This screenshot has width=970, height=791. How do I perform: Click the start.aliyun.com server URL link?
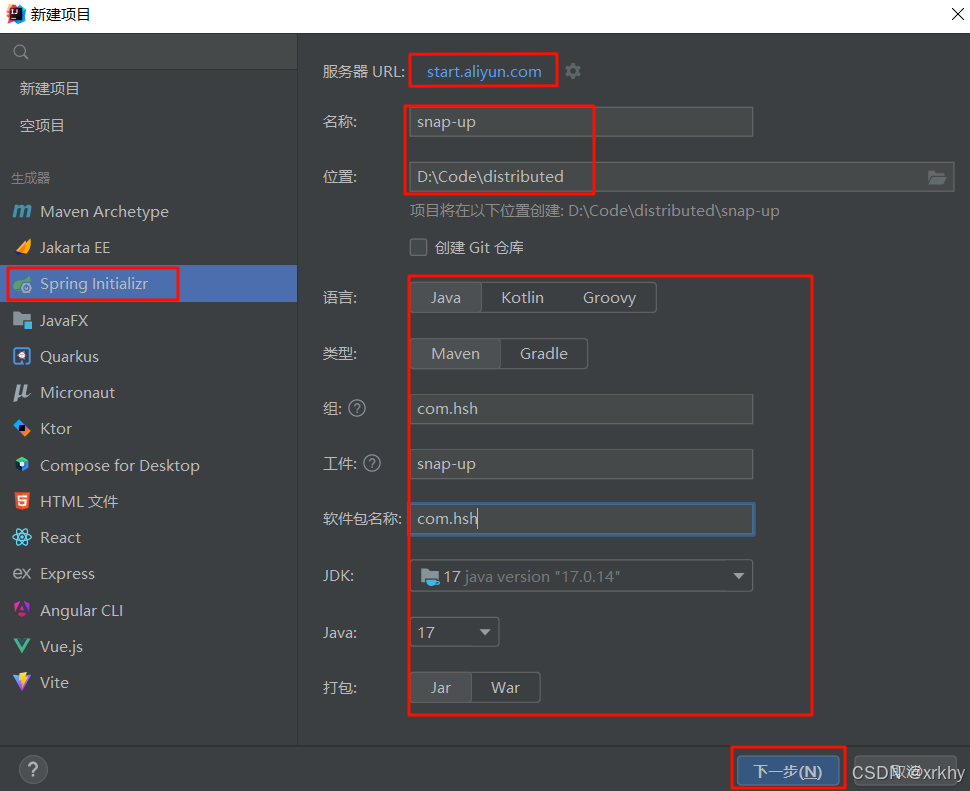pyautogui.click(x=484, y=72)
